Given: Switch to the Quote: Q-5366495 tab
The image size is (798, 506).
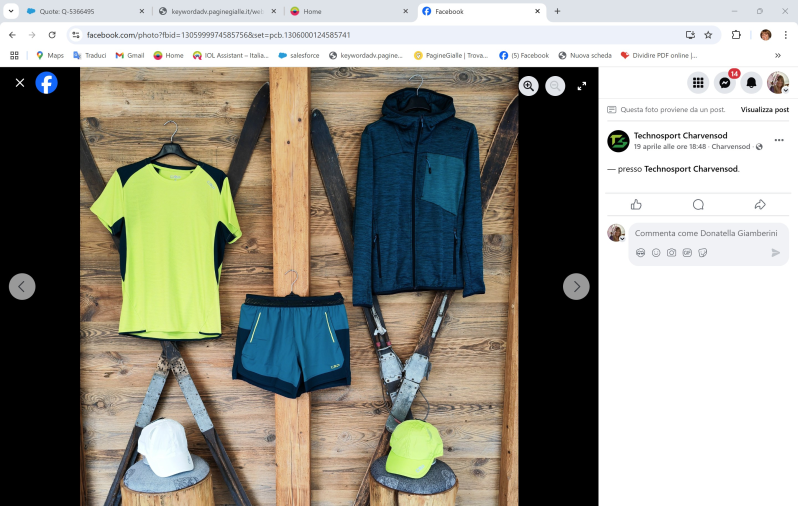Looking at the screenshot, I should pyautogui.click(x=84, y=11).
